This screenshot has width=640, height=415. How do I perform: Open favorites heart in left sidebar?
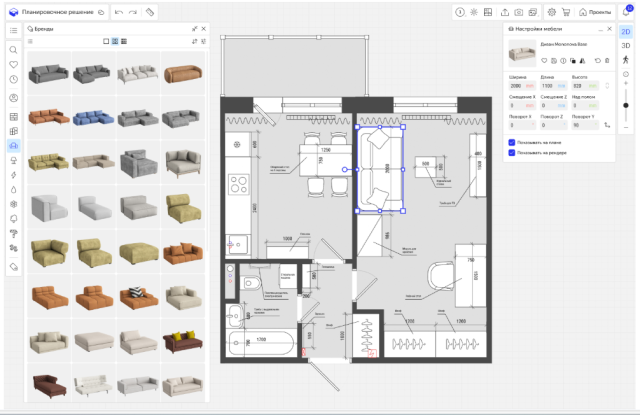click(x=13, y=65)
